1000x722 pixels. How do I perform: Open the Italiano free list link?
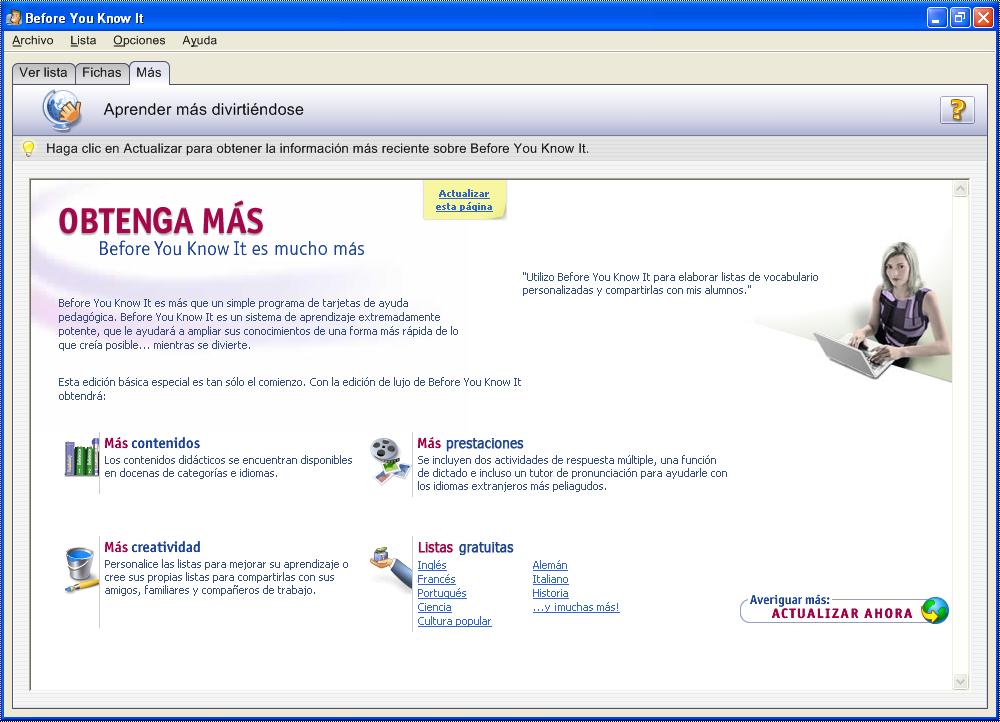tap(550, 579)
